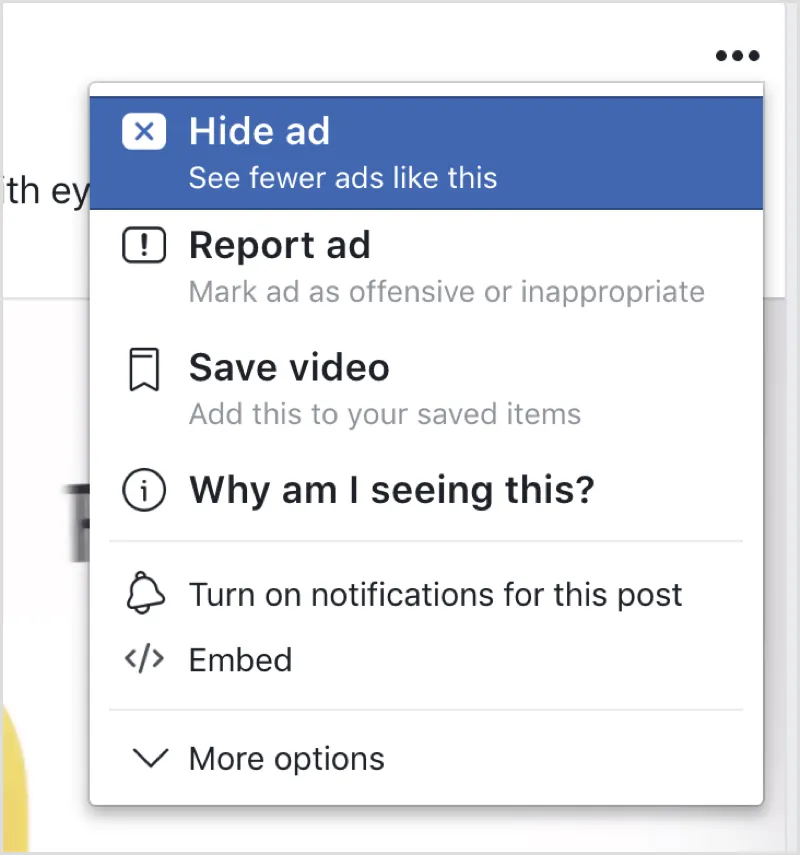Choose the Embed option
Image resolution: width=800 pixels, height=855 pixels.
point(426,660)
